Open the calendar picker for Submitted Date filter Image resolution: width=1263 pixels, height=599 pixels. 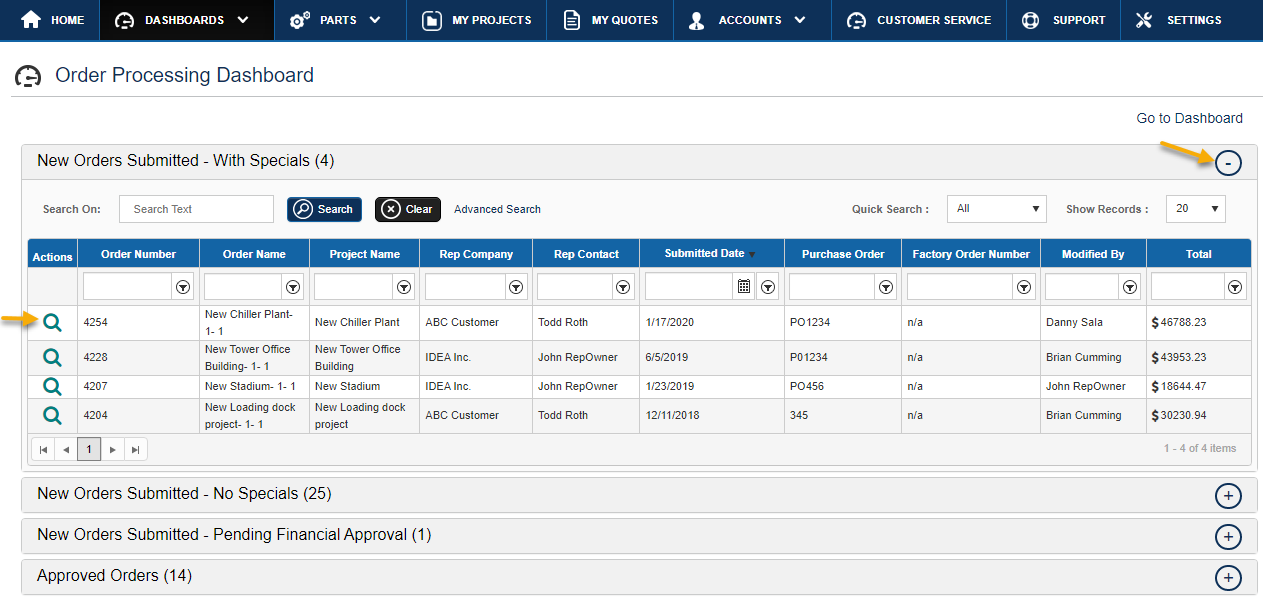point(743,286)
